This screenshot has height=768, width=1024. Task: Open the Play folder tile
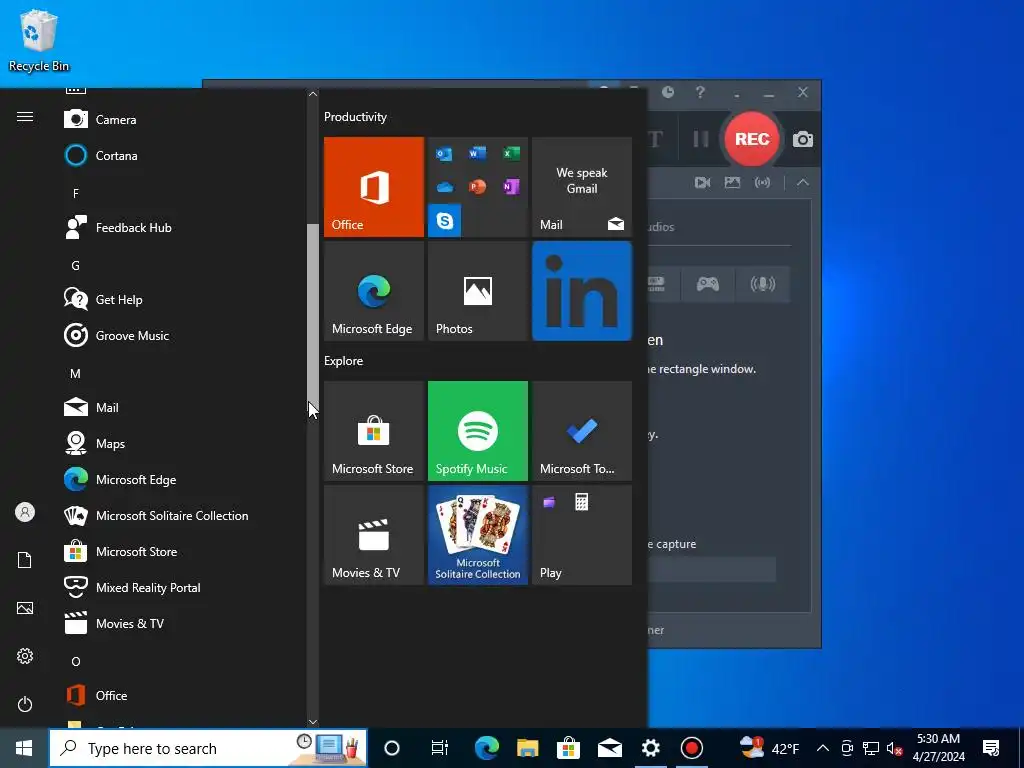582,535
